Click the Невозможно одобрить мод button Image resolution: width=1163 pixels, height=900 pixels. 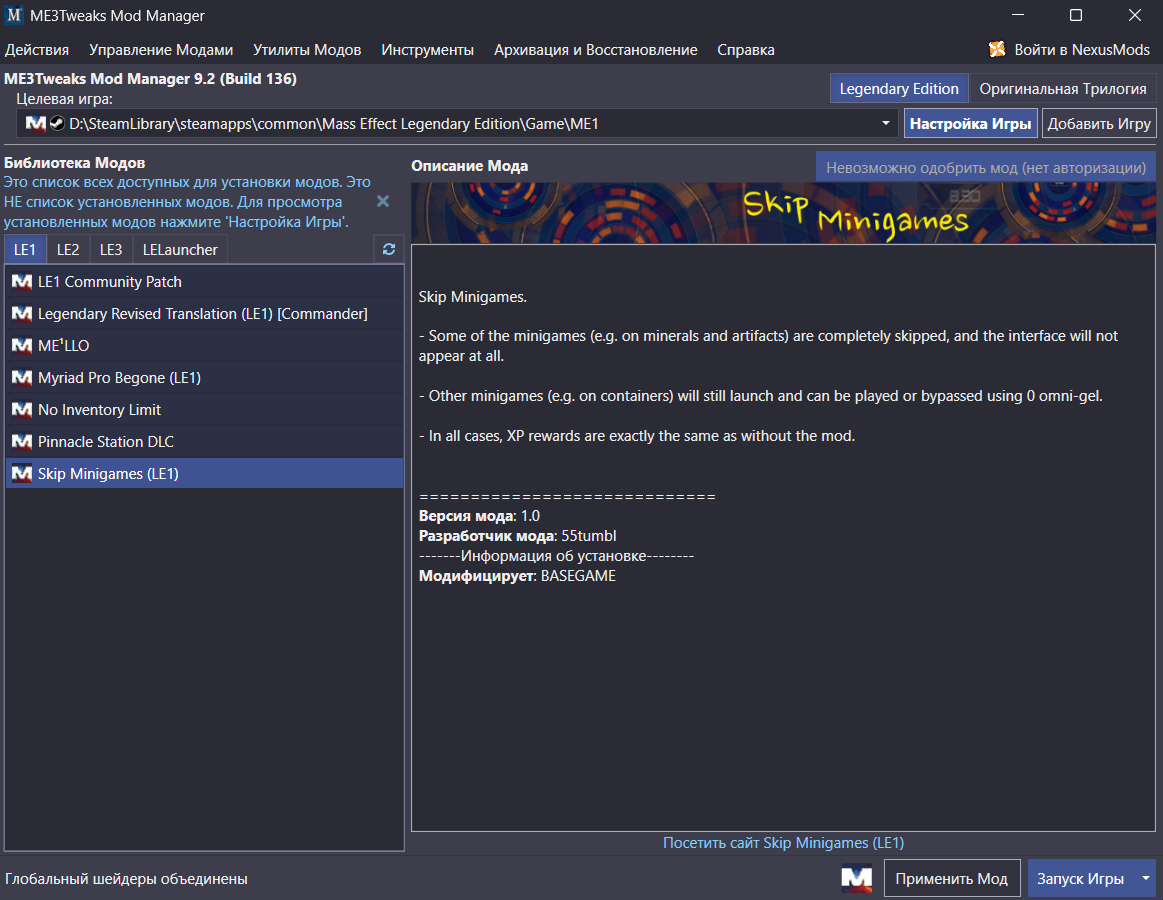click(x=986, y=168)
